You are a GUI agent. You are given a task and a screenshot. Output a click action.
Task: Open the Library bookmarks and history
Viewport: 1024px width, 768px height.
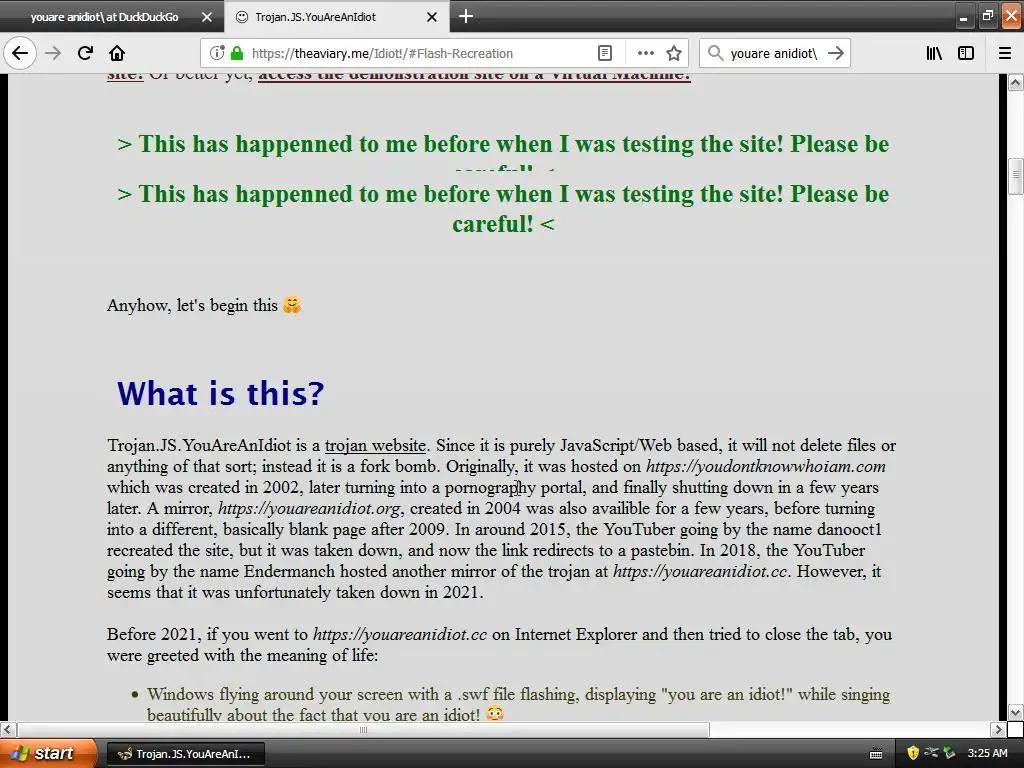click(934, 53)
